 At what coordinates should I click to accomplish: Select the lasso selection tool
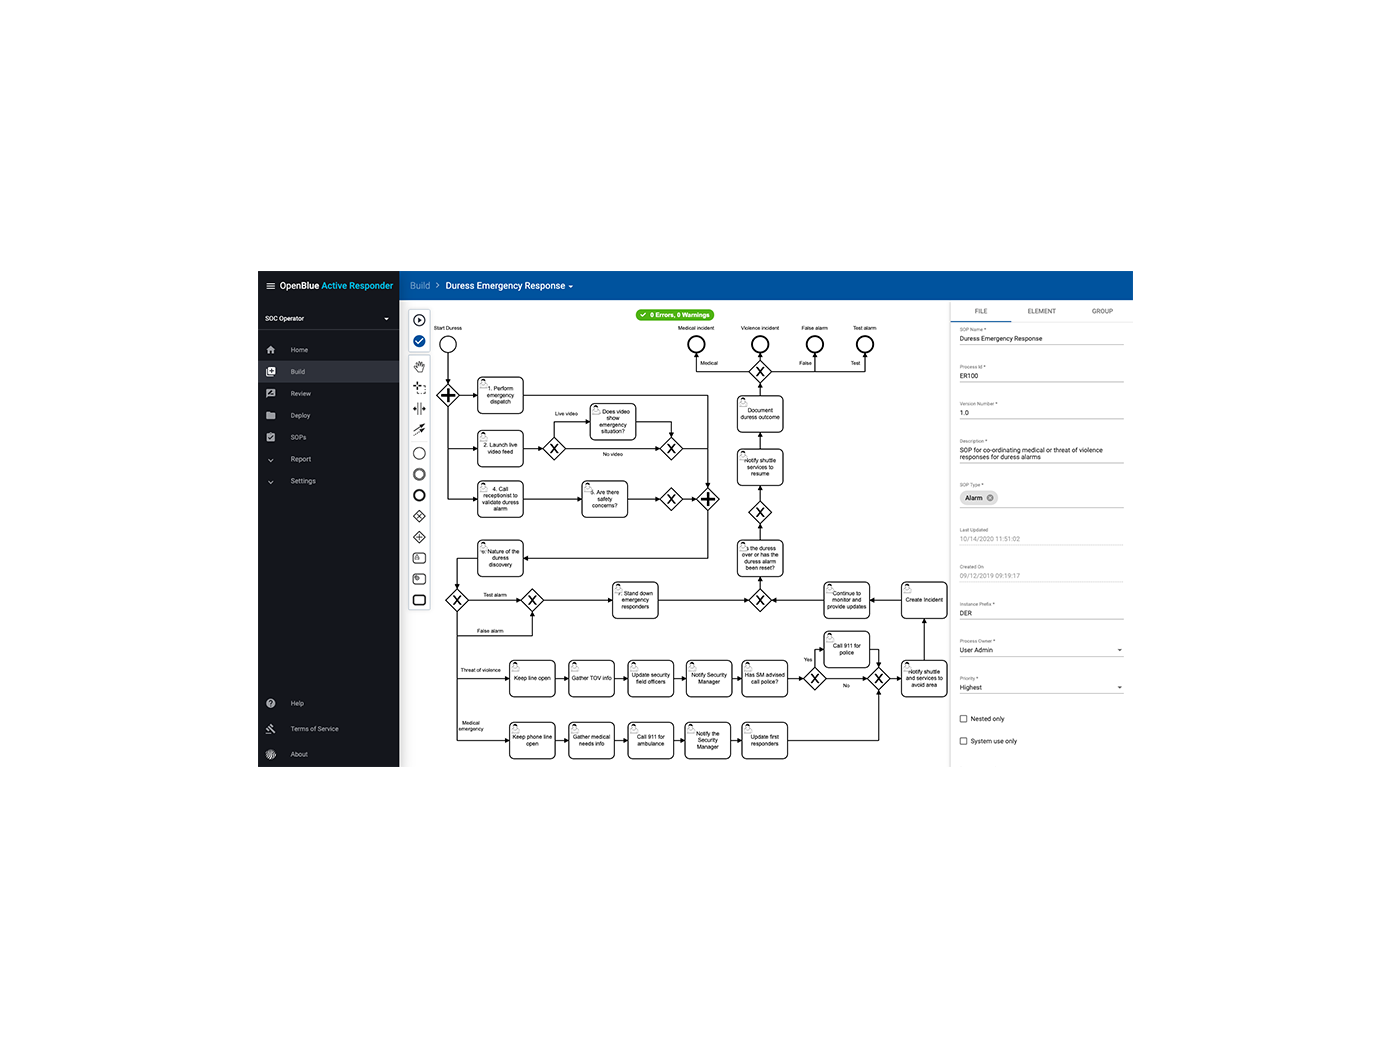[x=419, y=387]
